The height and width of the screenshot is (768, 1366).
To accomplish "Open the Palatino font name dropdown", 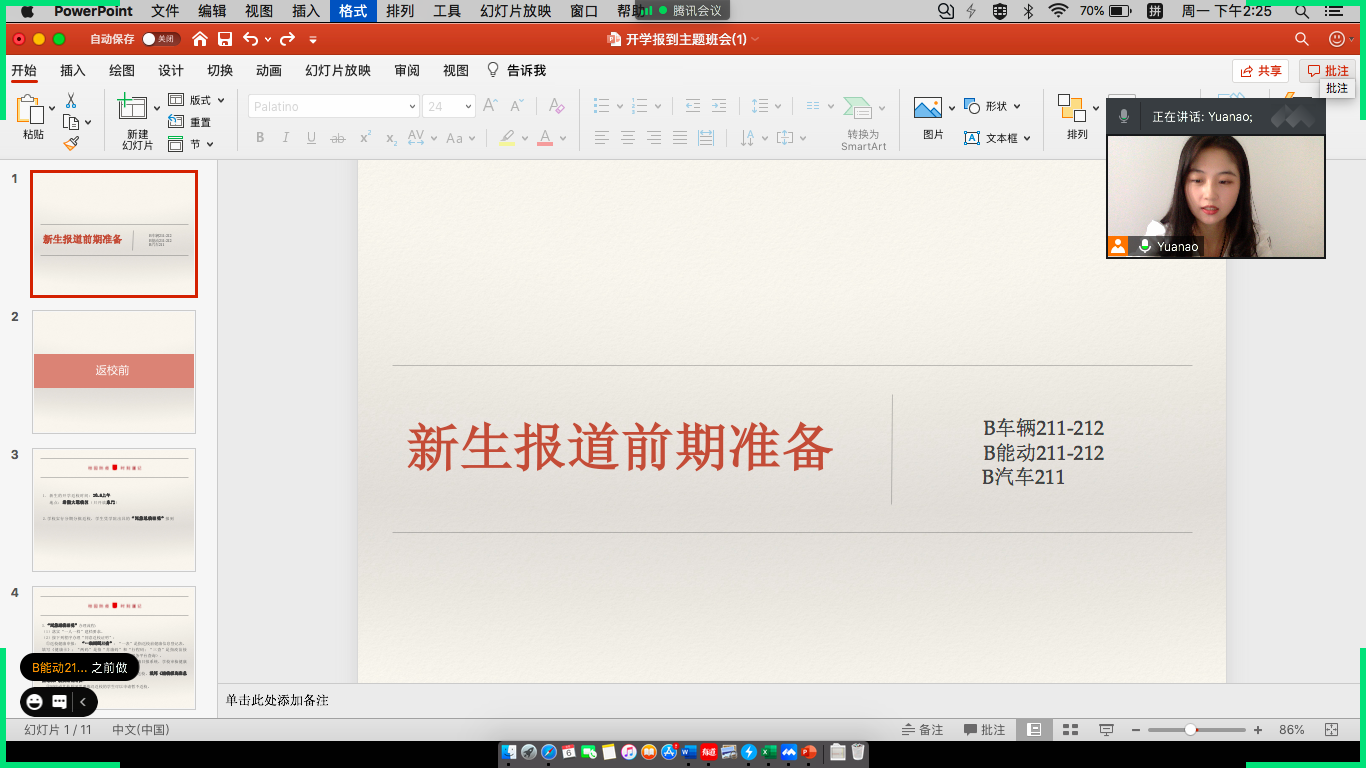I will (411, 106).
